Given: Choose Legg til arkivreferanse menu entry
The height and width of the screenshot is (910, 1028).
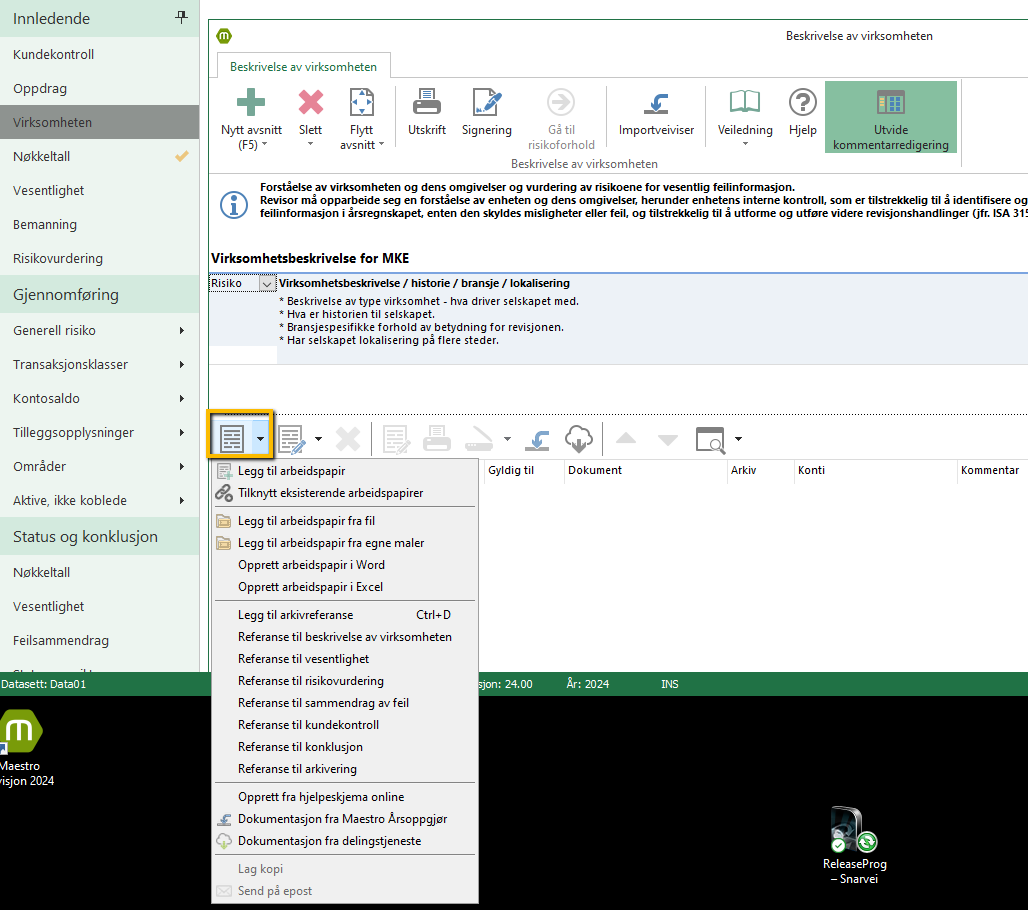Looking at the screenshot, I should pos(346,615).
